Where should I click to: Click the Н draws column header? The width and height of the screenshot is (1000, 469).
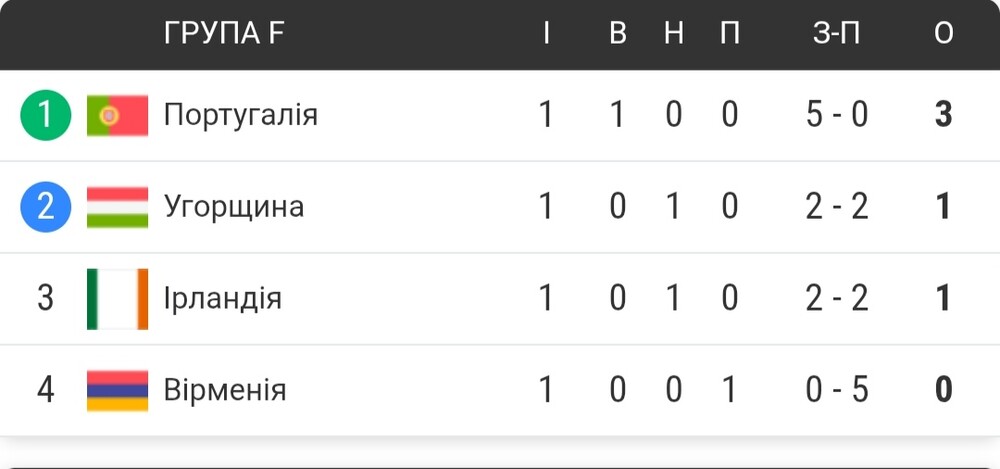(x=674, y=33)
